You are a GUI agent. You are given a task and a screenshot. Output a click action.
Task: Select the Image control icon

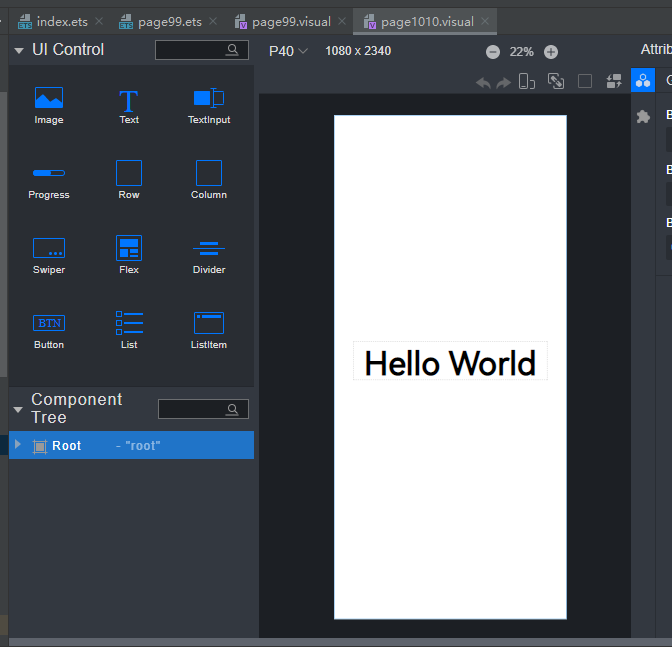point(49,98)
